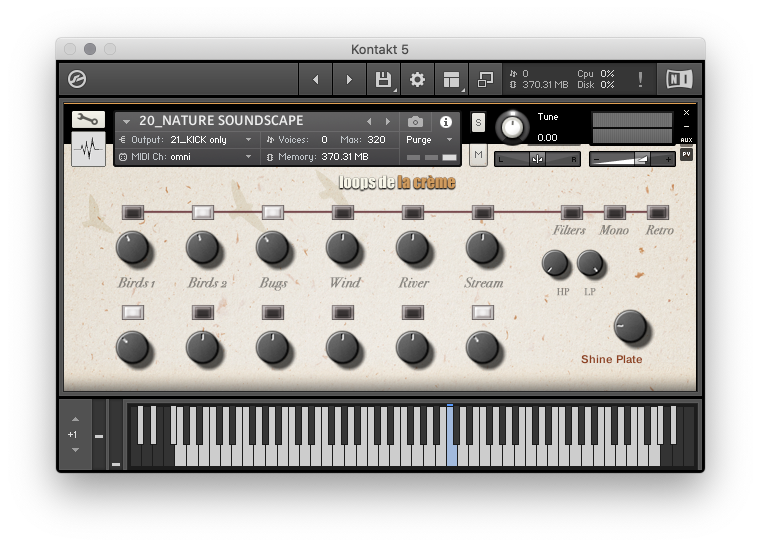Image resolution: width=761 pixels, height=547 pixels.
Task: Click the highlighted blue piano key
Action: (x=452, y=435)
